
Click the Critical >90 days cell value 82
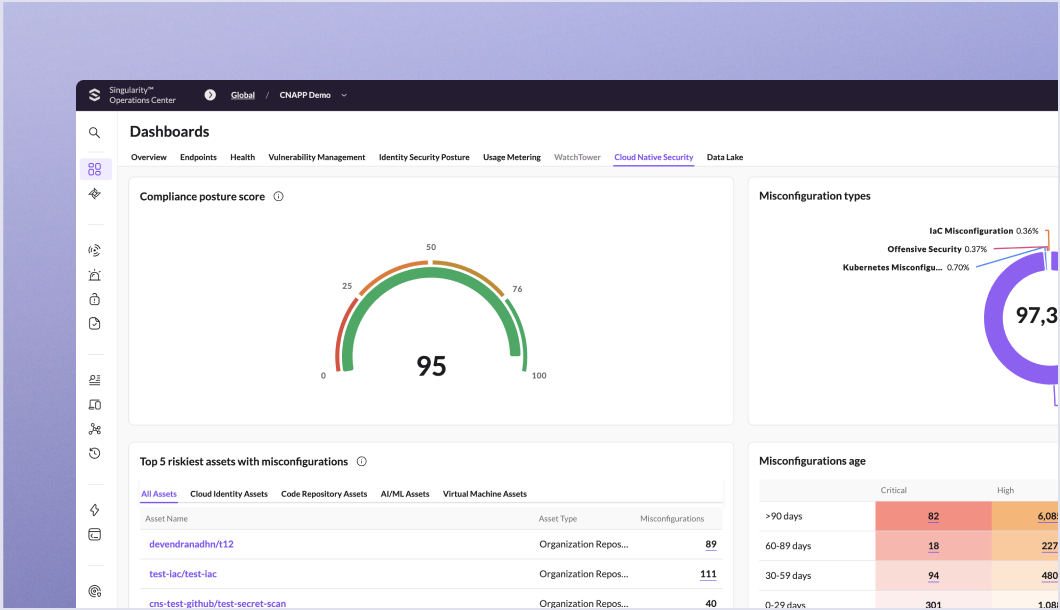pyautogui.click(x=933, y=516)
